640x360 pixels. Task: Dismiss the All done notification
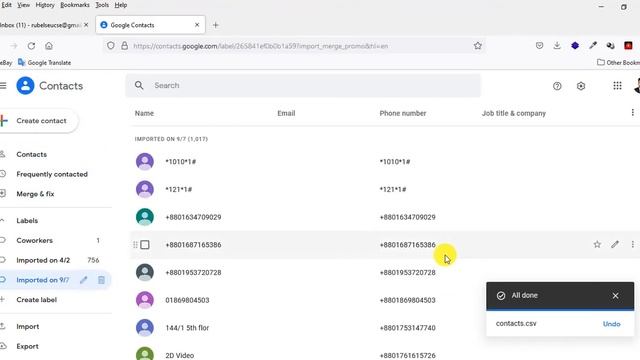click(616, 296)
